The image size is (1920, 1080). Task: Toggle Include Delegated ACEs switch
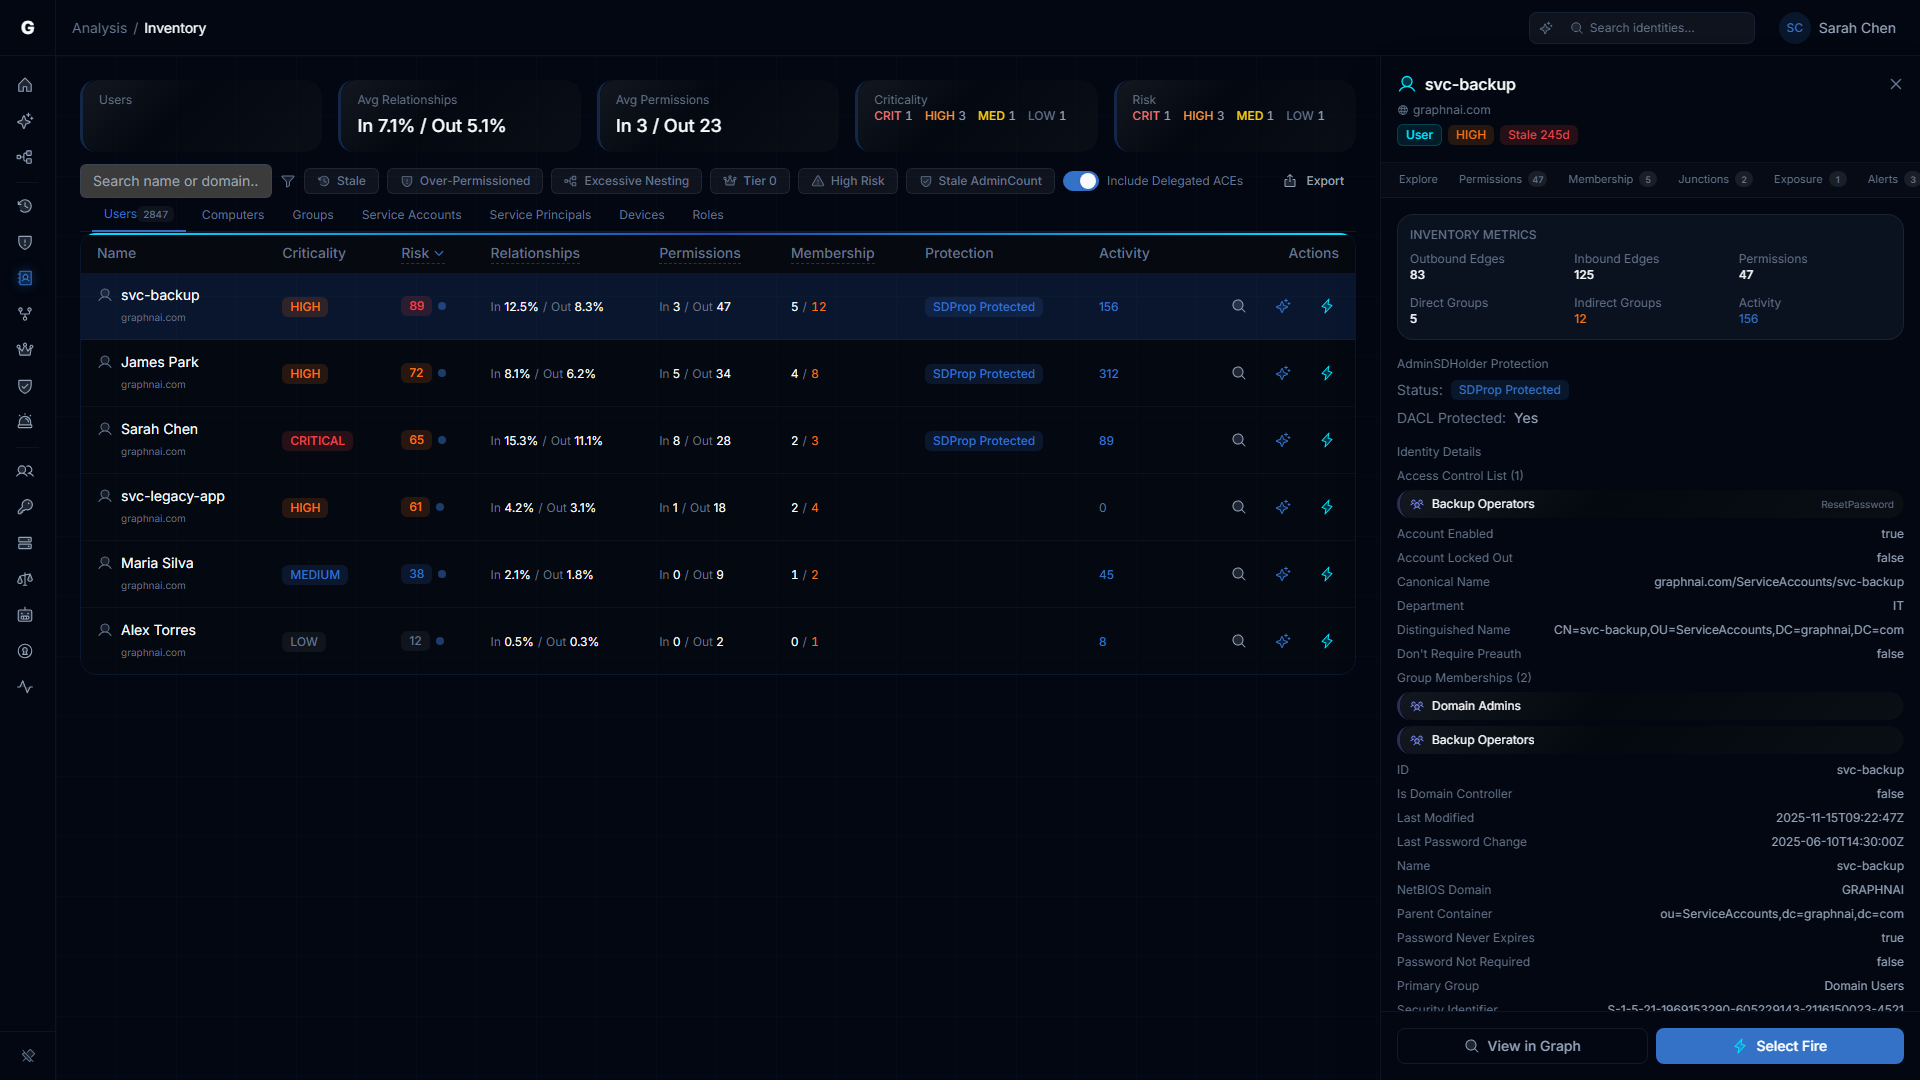point(1080,181)
